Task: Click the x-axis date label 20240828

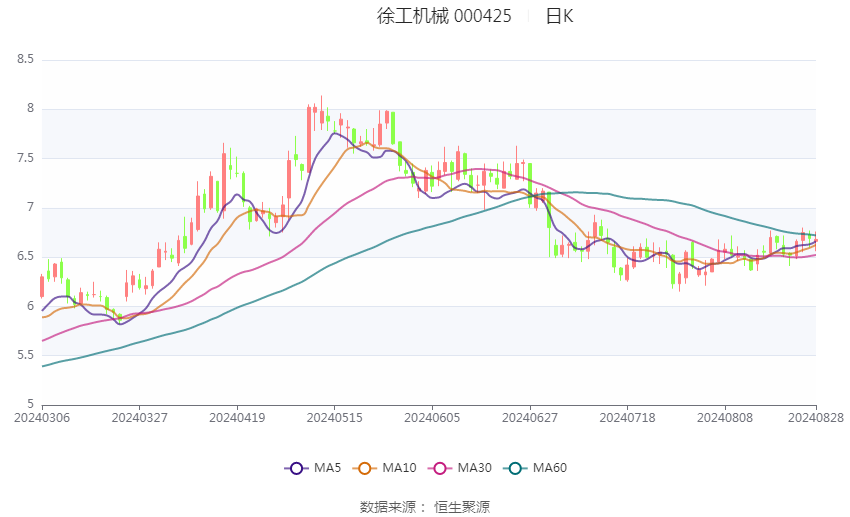Action: [x=816, y=418]
